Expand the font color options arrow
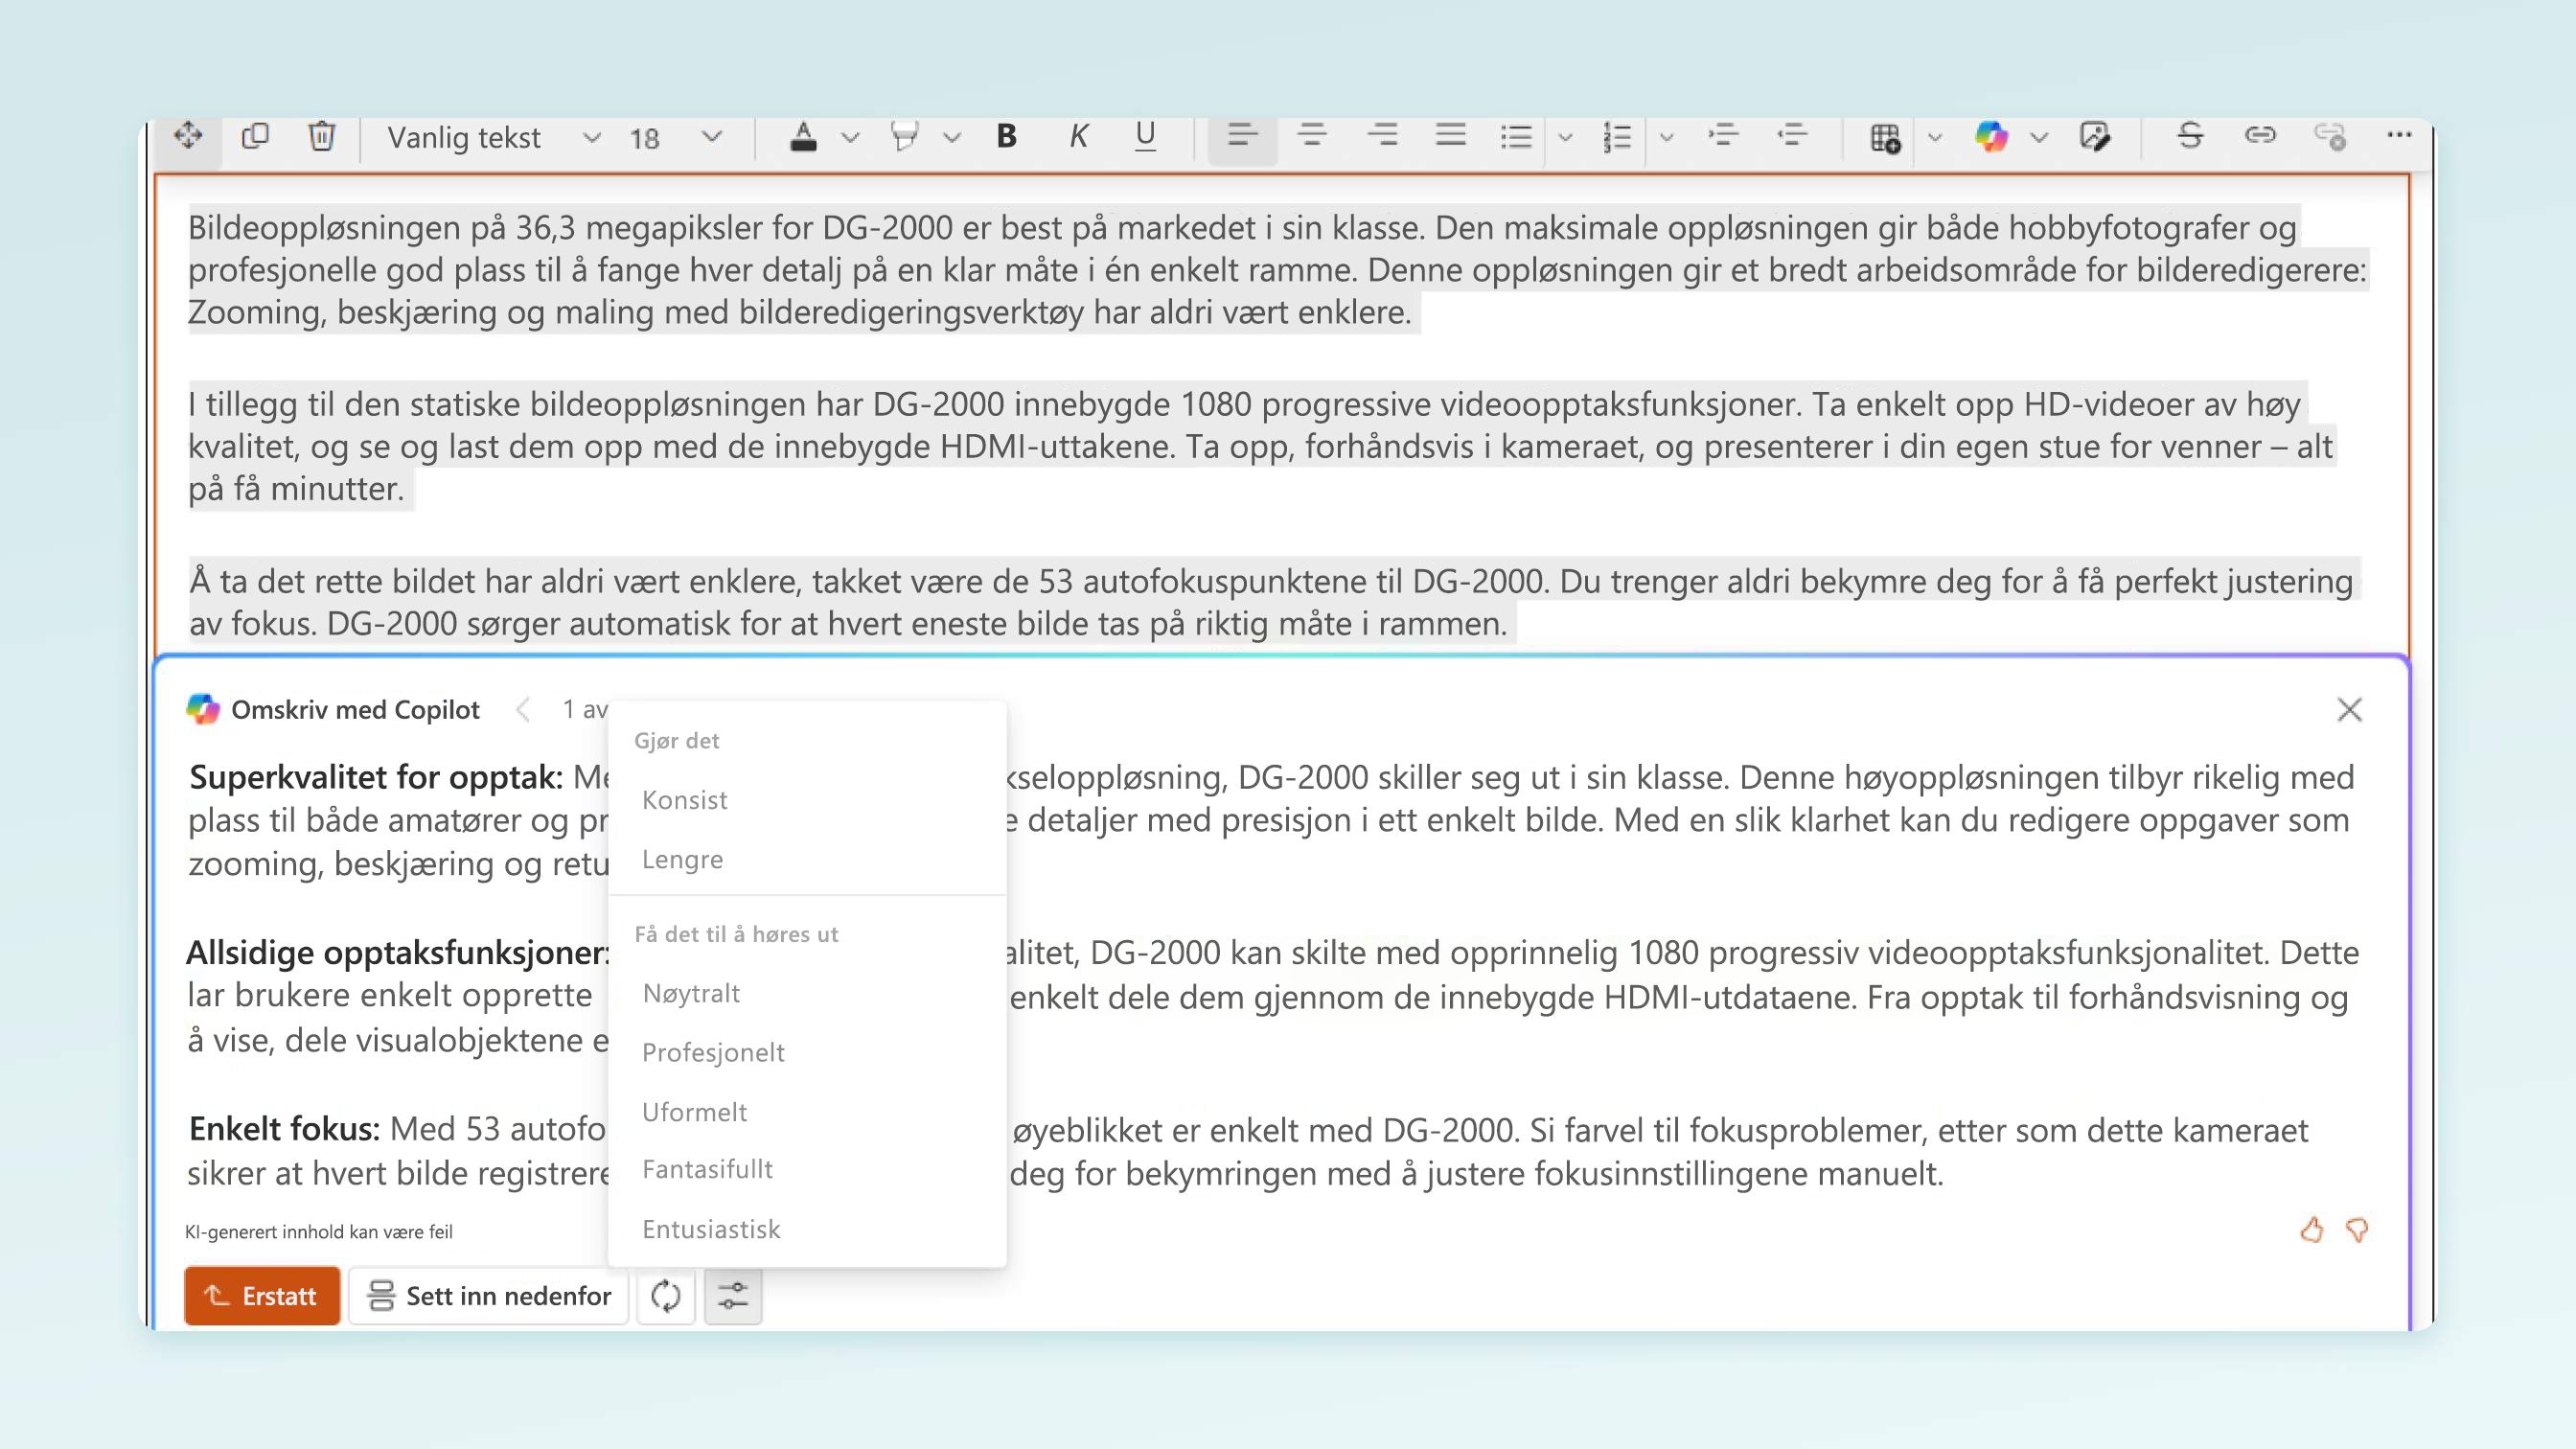2576x1449 pixels. tap(850, 137)
